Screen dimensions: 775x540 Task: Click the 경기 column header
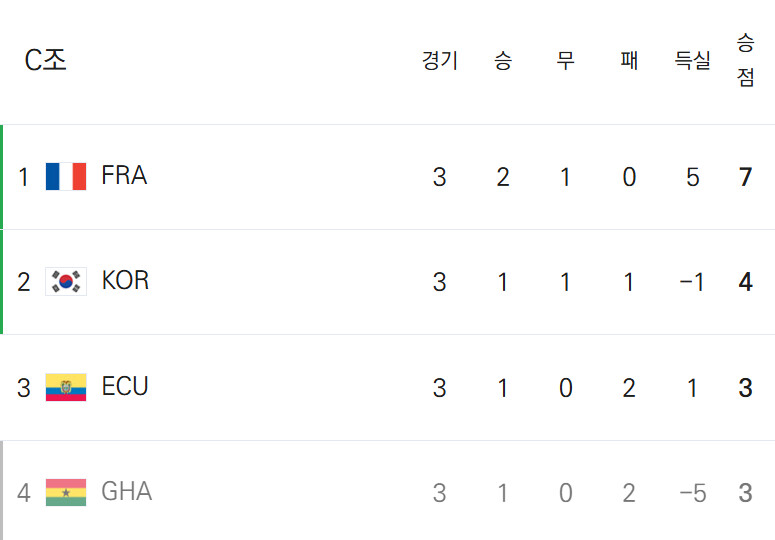439,61
